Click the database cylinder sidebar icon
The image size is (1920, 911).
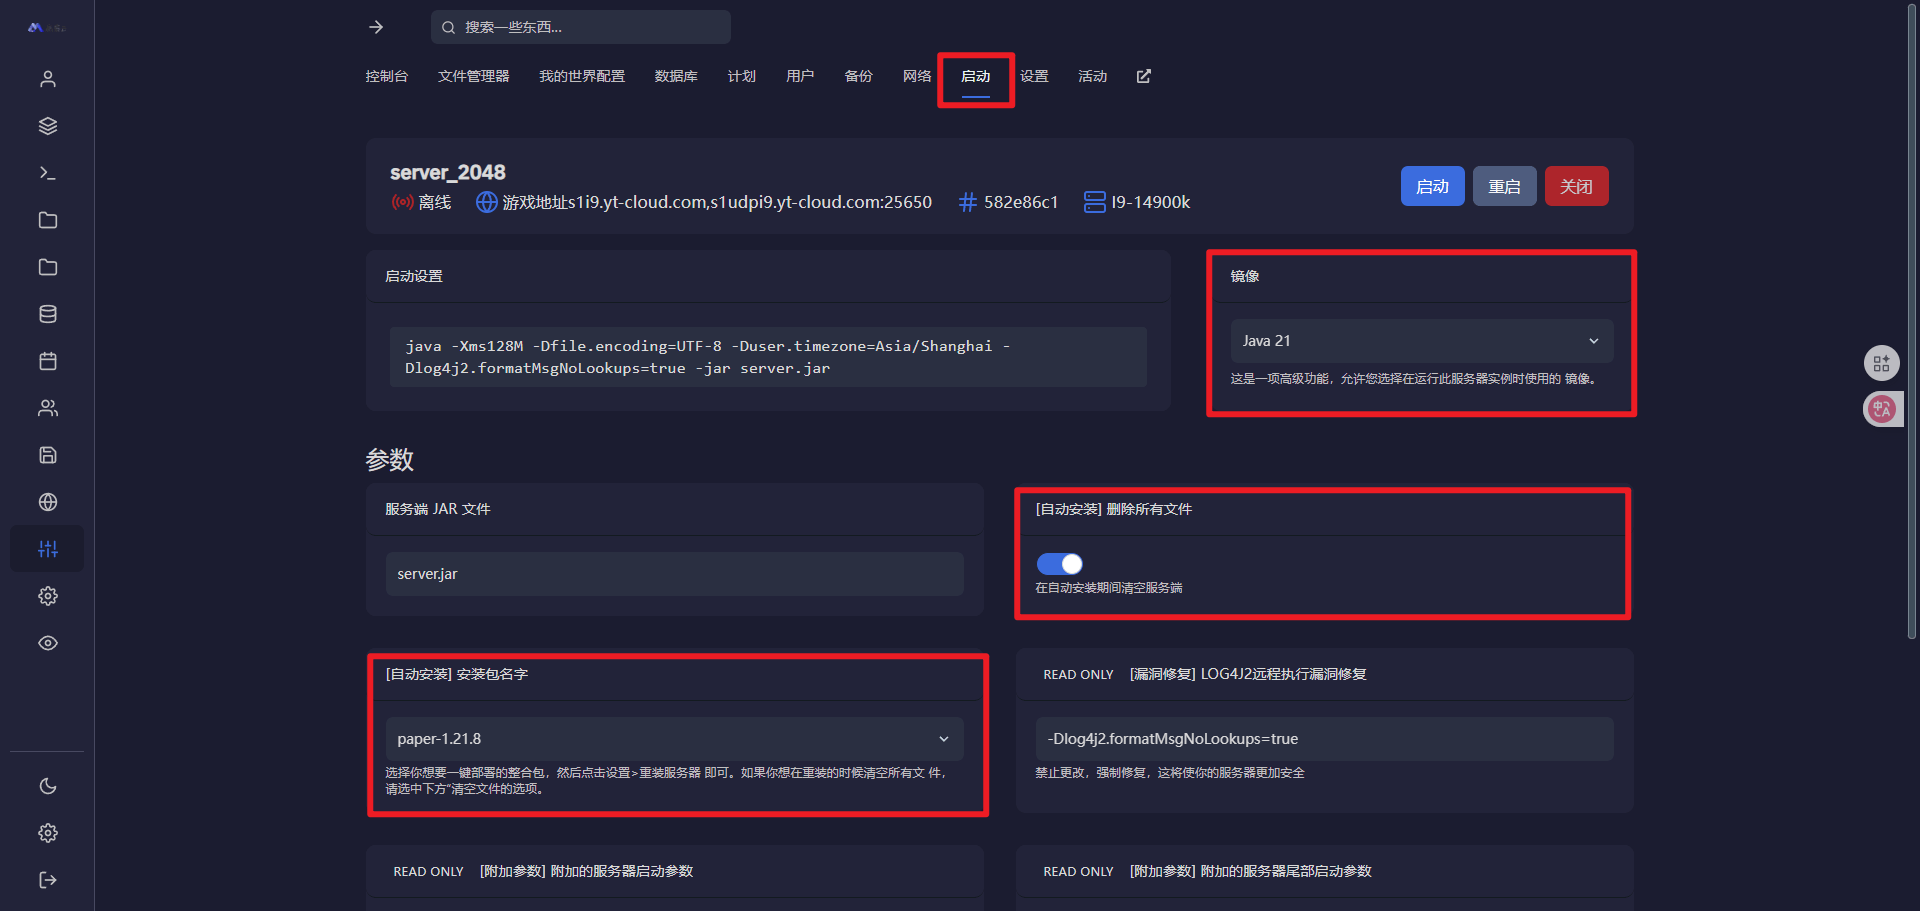coord(47,314)
